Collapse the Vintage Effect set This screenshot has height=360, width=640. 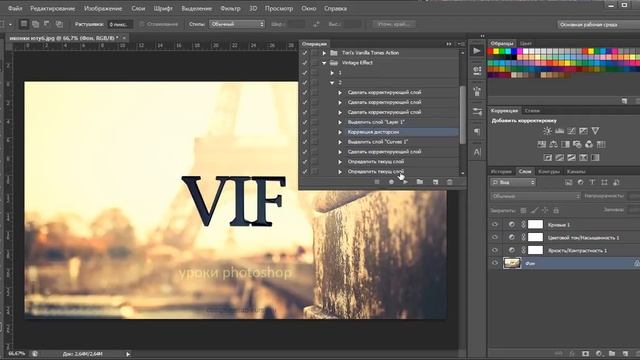(x=324, y=63)
